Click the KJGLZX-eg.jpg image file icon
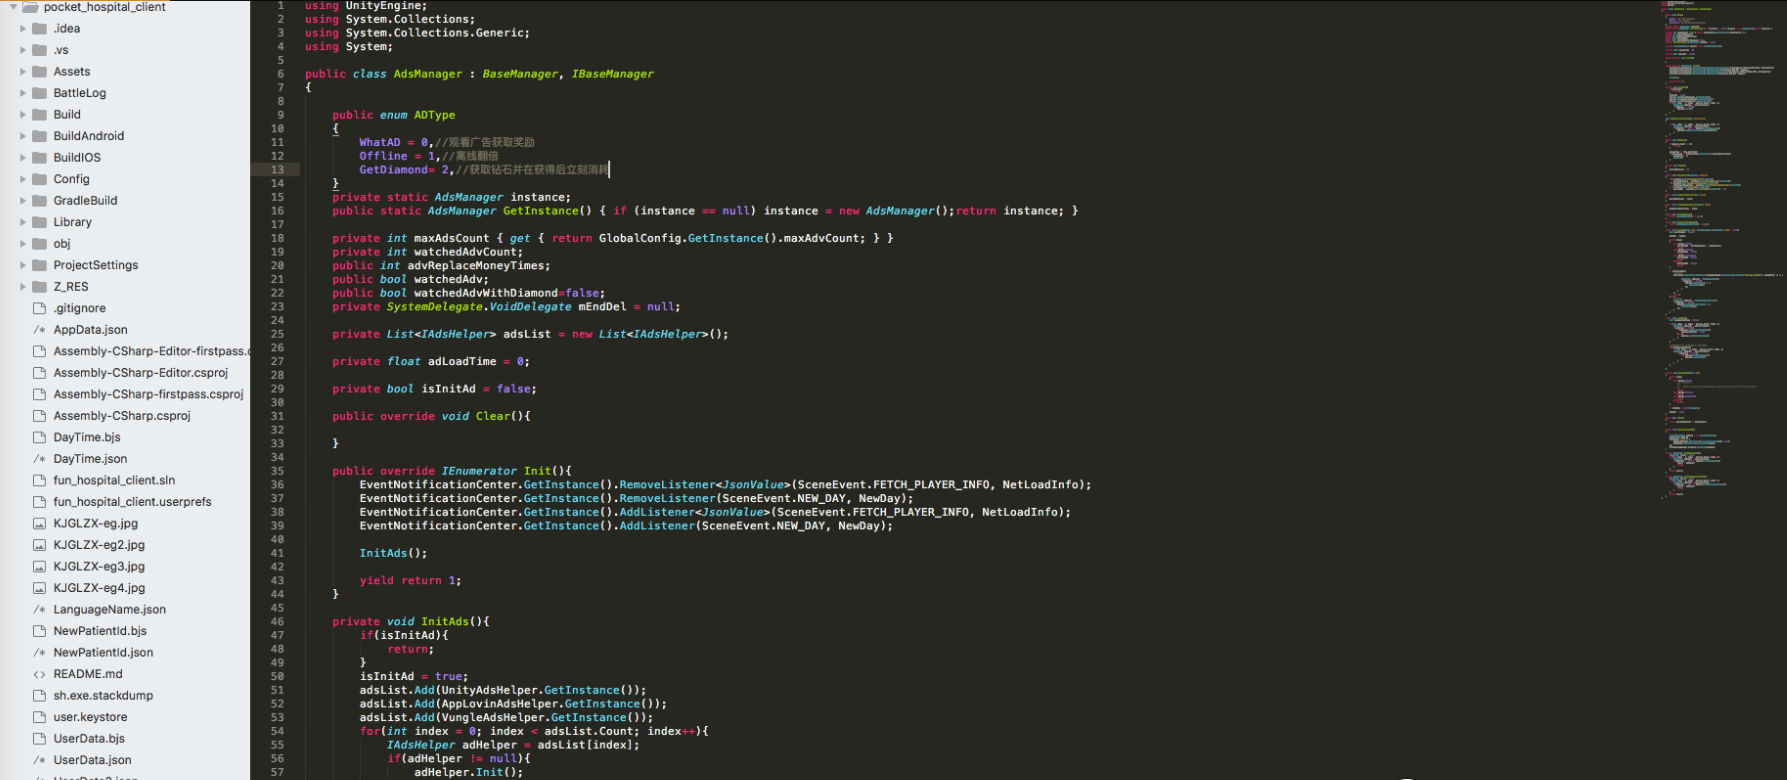1787x780 pixels. pos(40,523)
